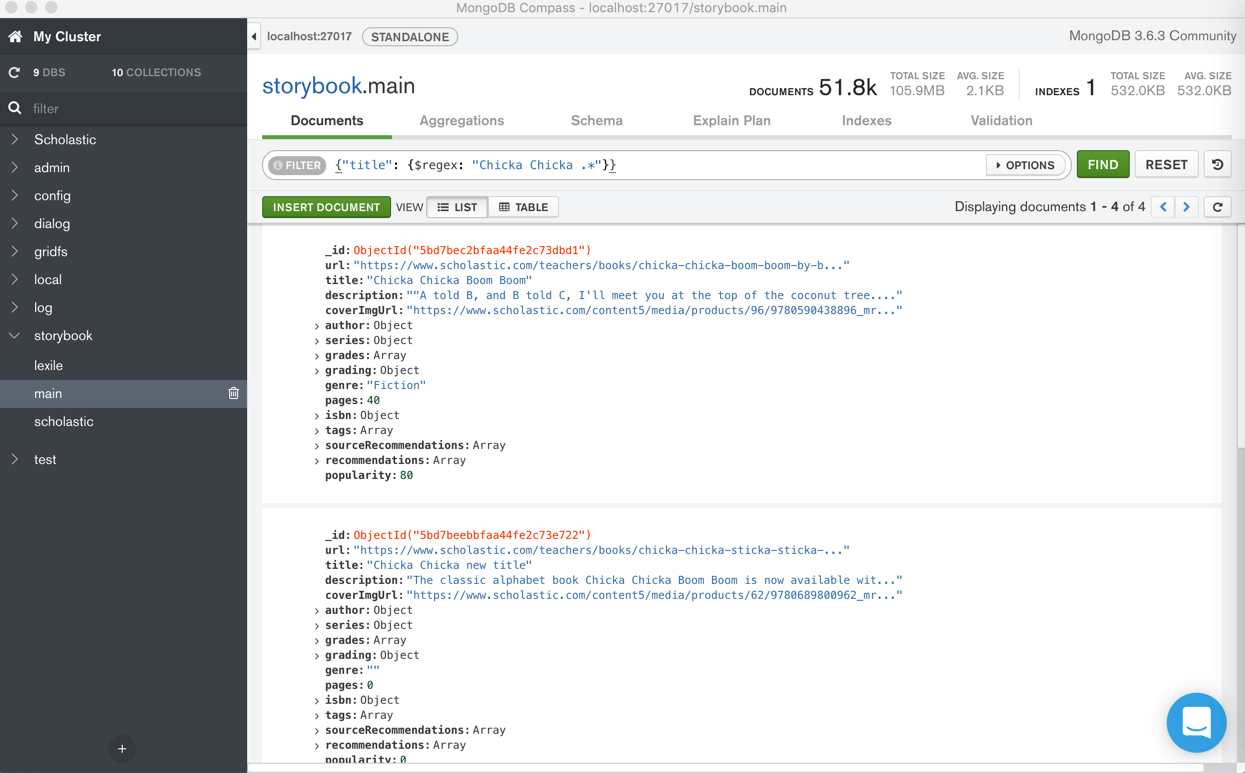Image resolution: width=1245 pixels, height=773 pixels.
Task: Click title "Chicka Chicka new title"
Action: coord(449,566)
